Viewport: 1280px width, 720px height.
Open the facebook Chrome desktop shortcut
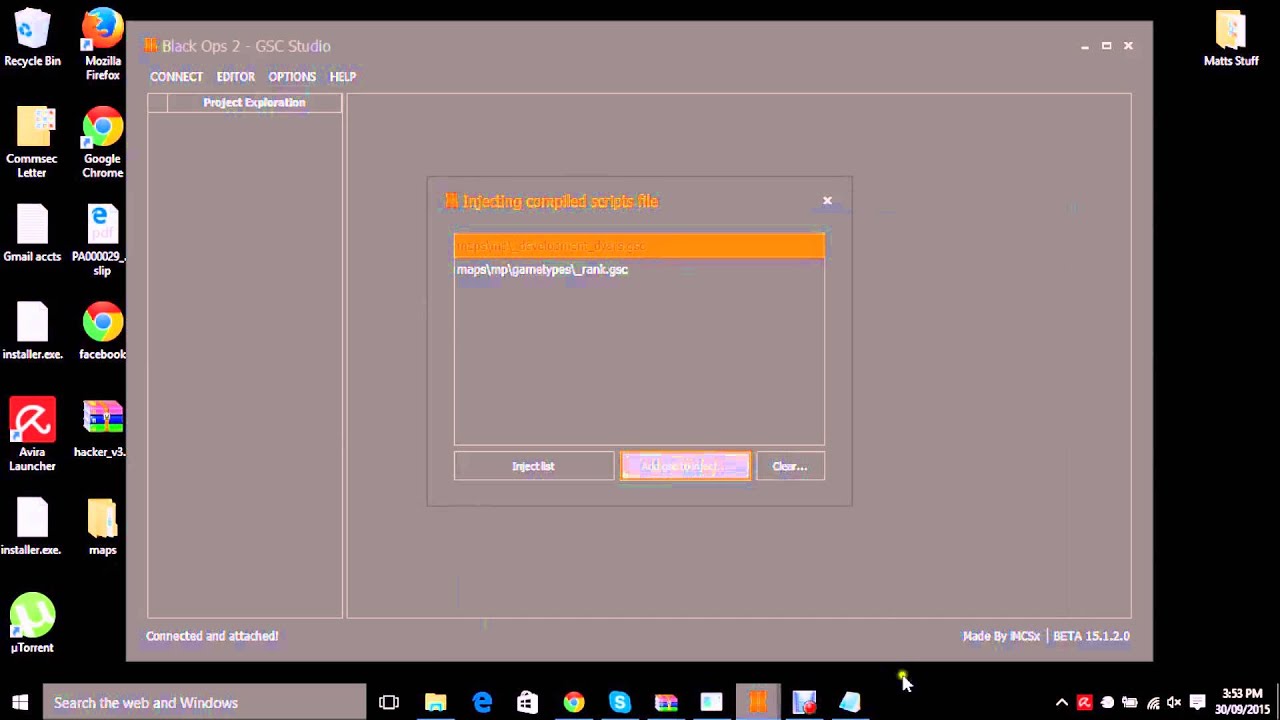[x=103, y=331]
